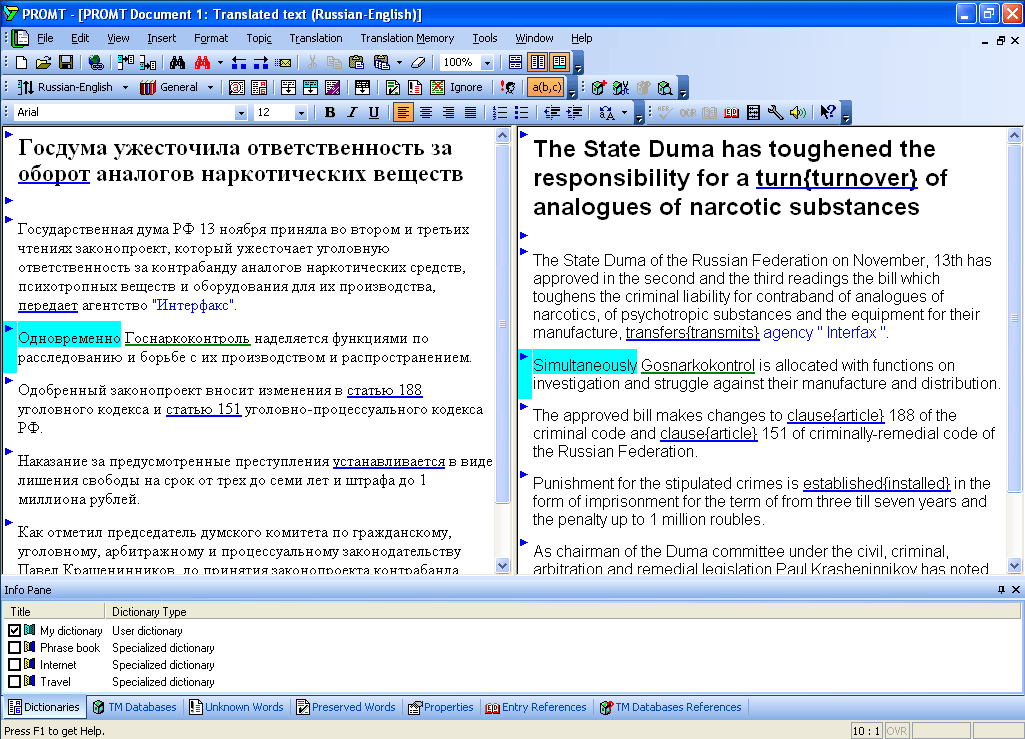Open the Translation Memory menu
Screen dimensions: 1025x739
[x=407, y=38]
